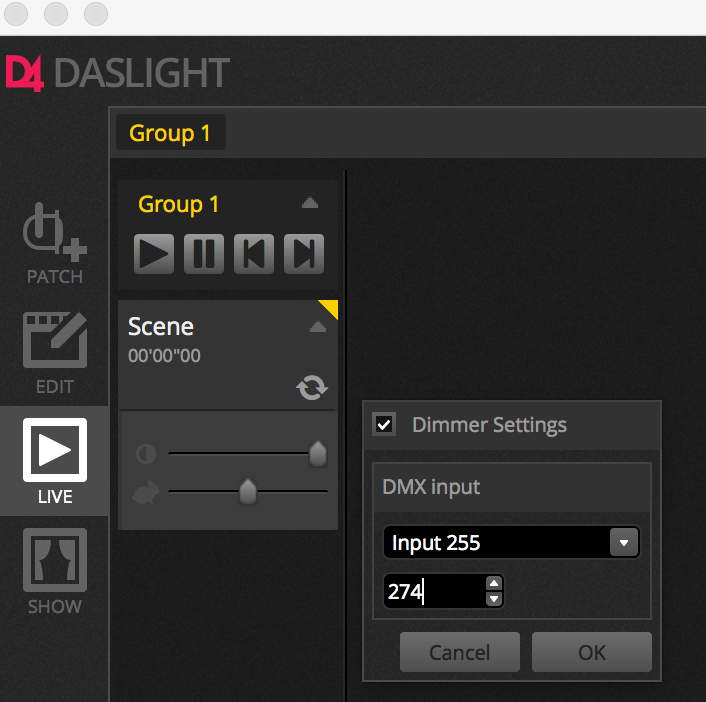Viewport: 706px width, 702px height.
Task: Click the Scene dimmer slider handle
Action: click(318, 454)
